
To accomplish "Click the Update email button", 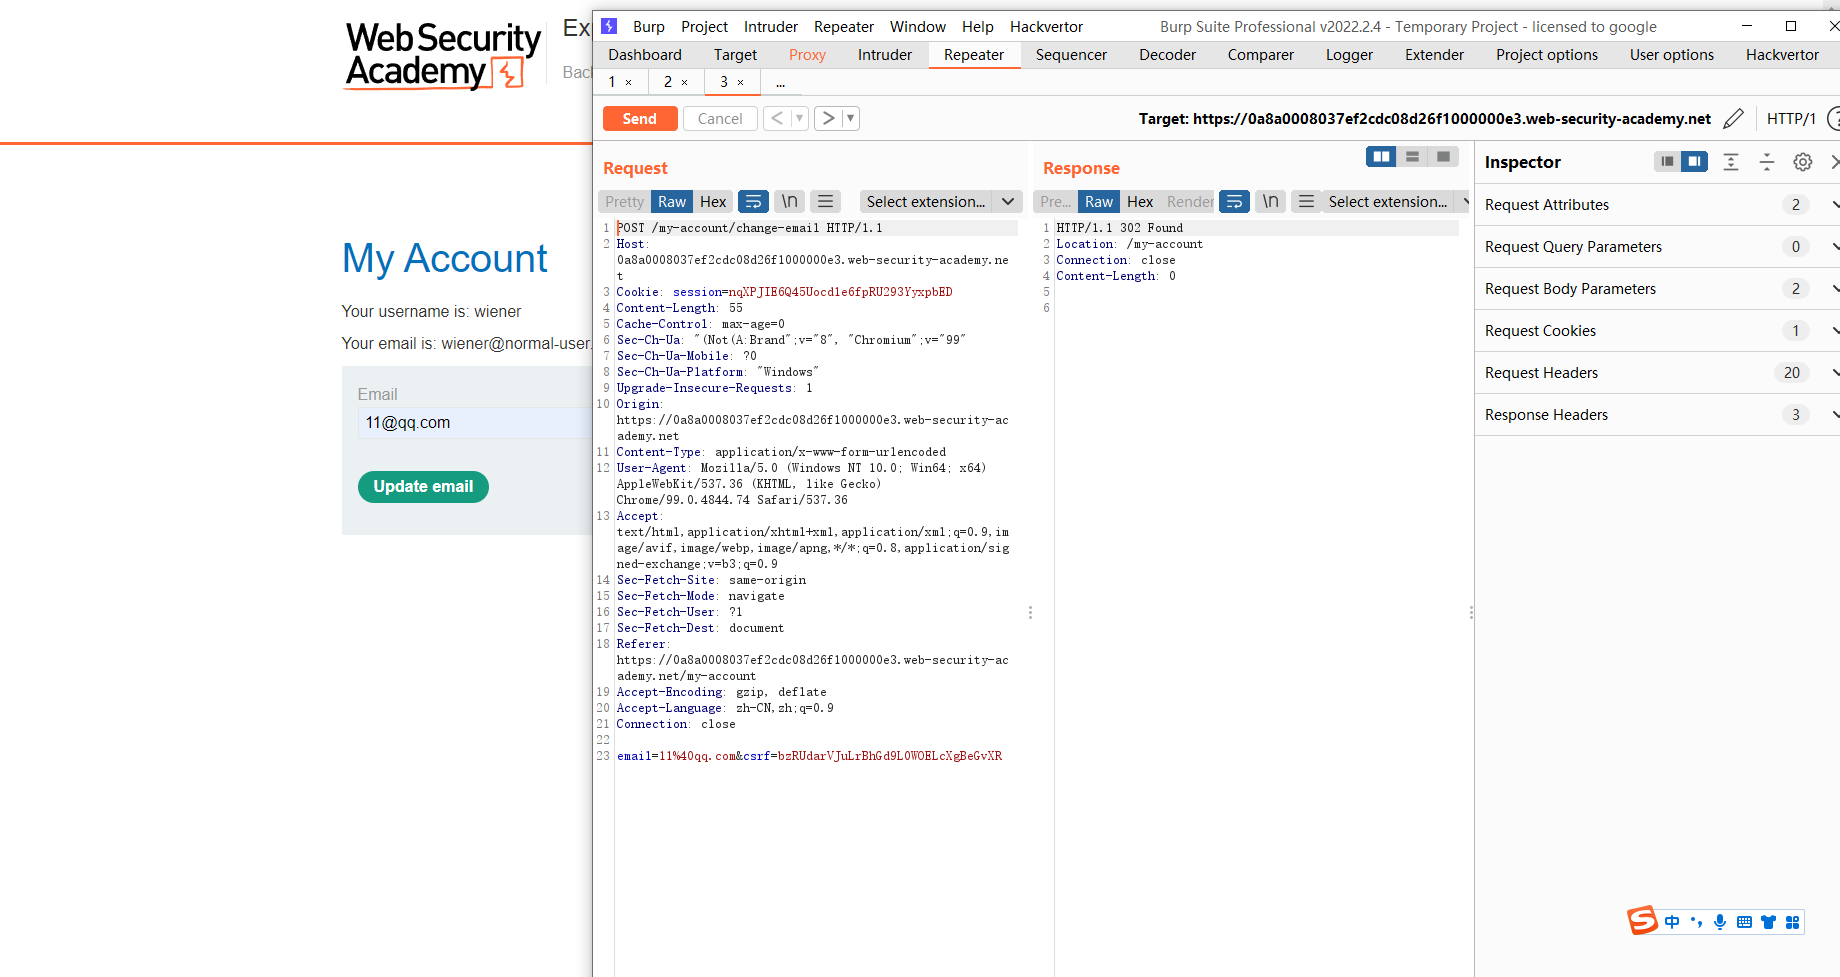I will (x=423, y=487).
